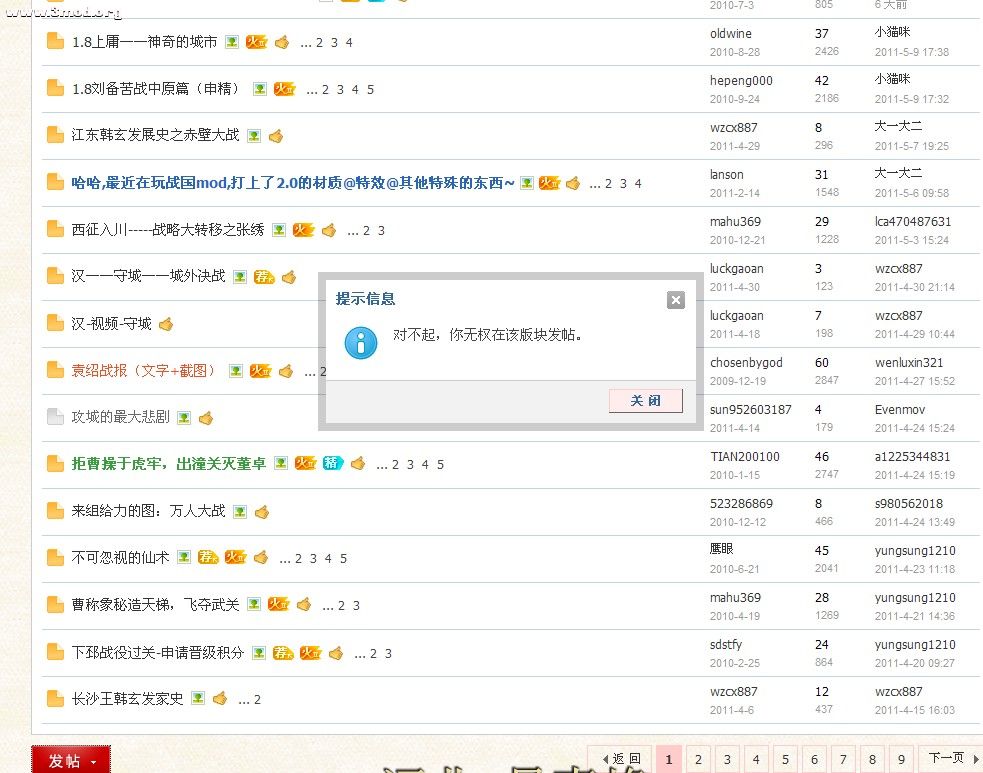
Task: Click folder icon beside 江东韩玄发展史之赤壁大战
Action: tap(55, 135)
